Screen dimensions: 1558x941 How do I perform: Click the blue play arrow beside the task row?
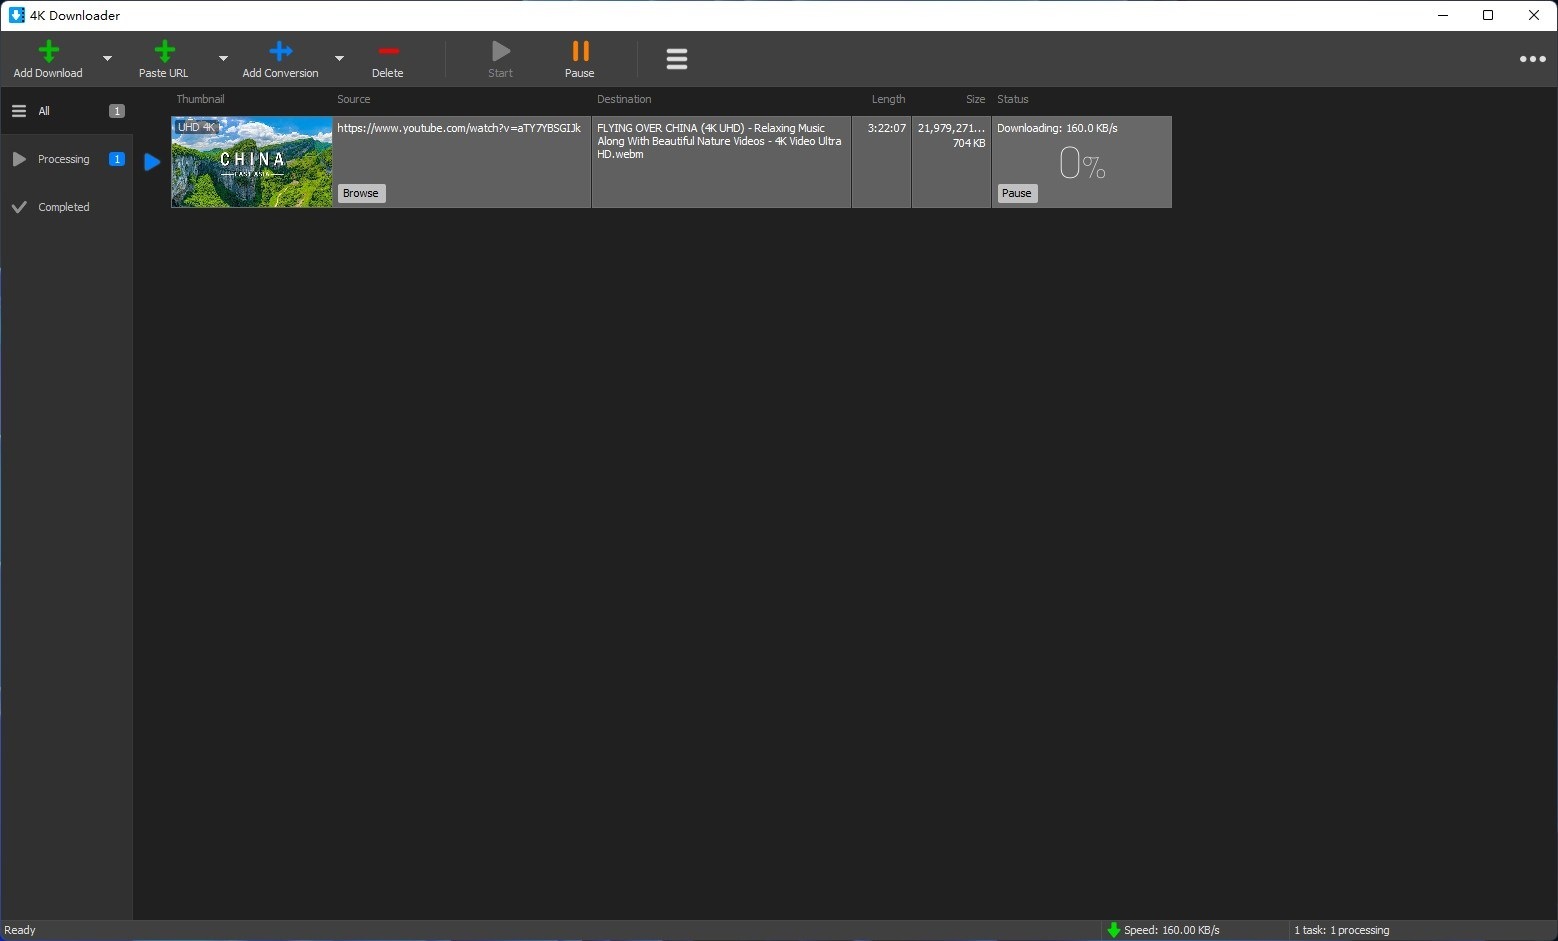point(152,162)
